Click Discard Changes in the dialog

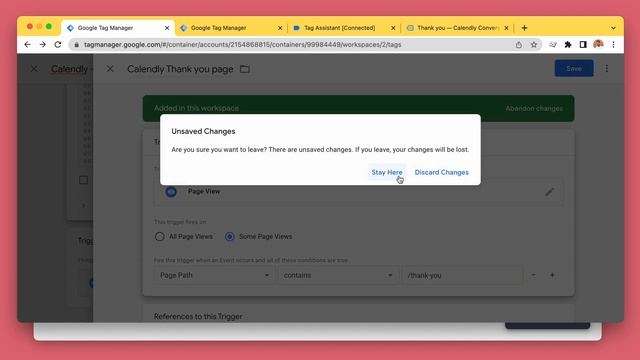pos(441,172)
